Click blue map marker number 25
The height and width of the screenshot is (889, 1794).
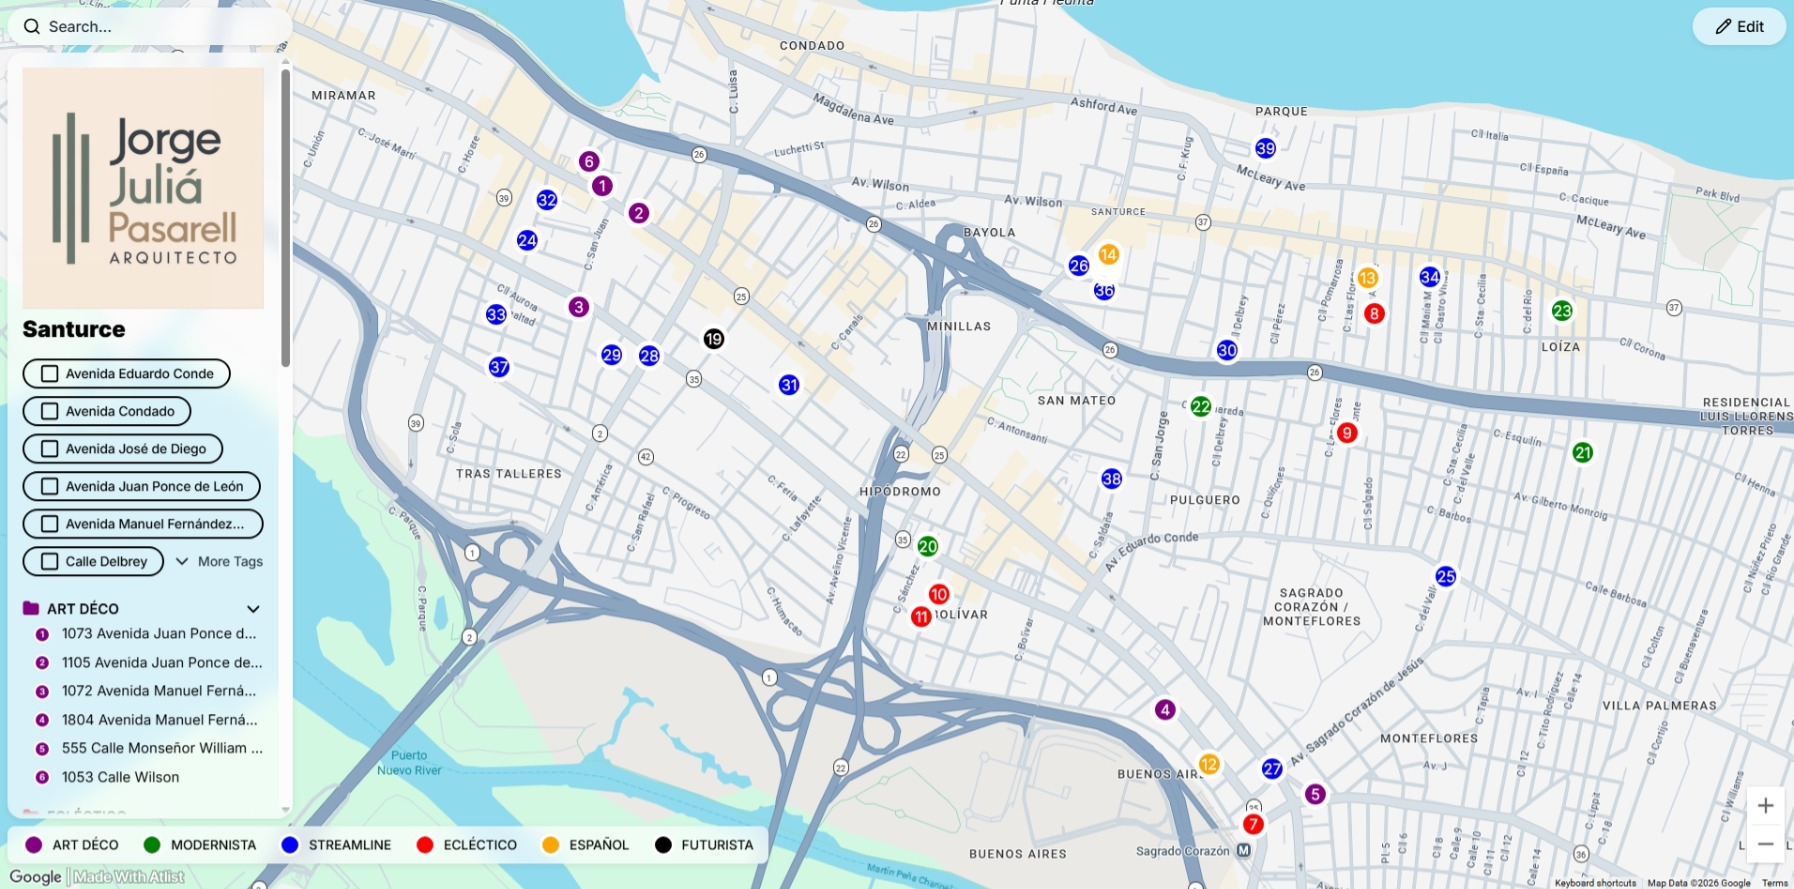(1446, 576)
